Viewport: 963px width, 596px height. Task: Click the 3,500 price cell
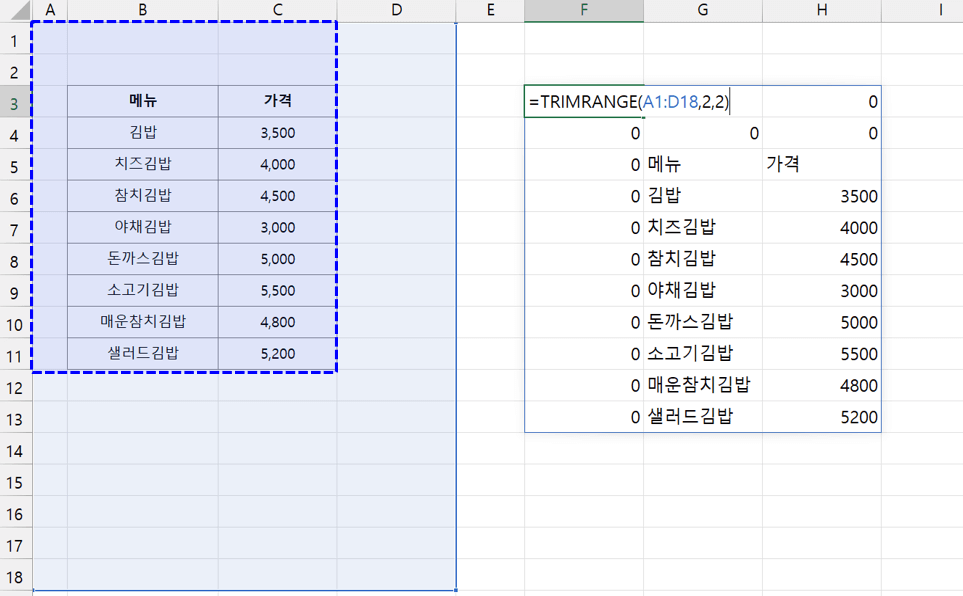[x=278, y=133]
